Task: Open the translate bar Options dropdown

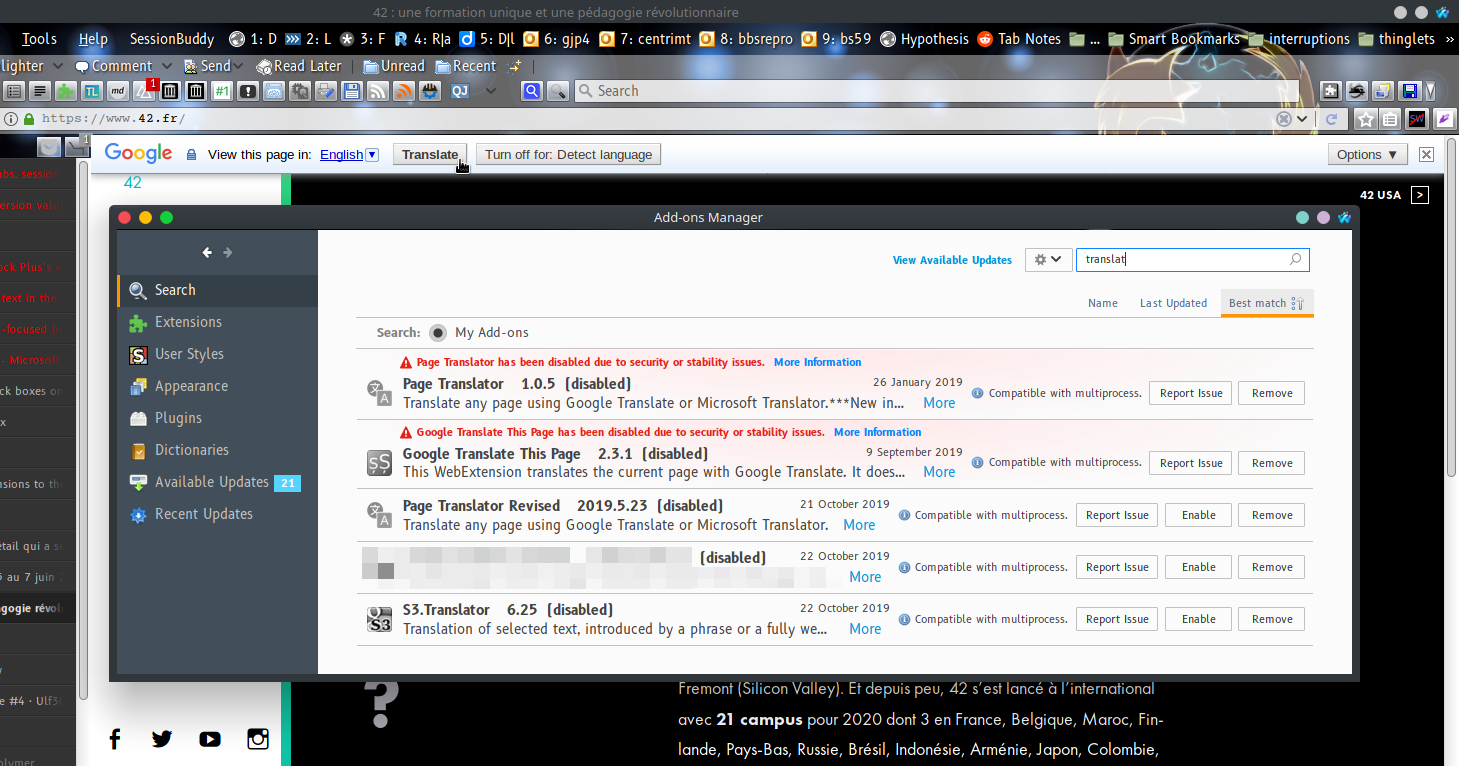Action: (x=1368, y=155)
